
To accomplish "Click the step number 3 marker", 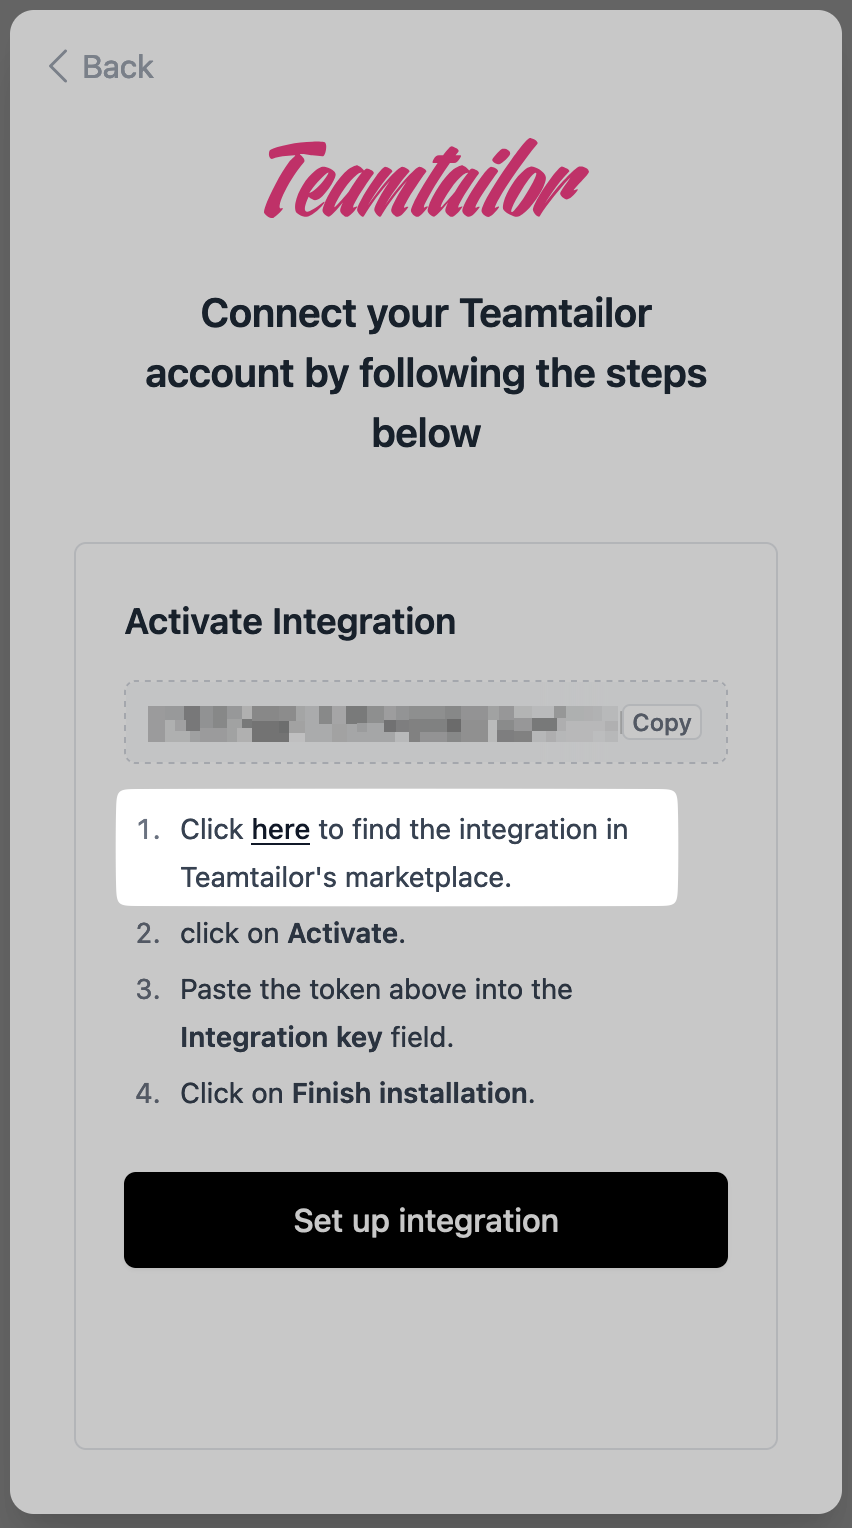I will coord(148,990).
